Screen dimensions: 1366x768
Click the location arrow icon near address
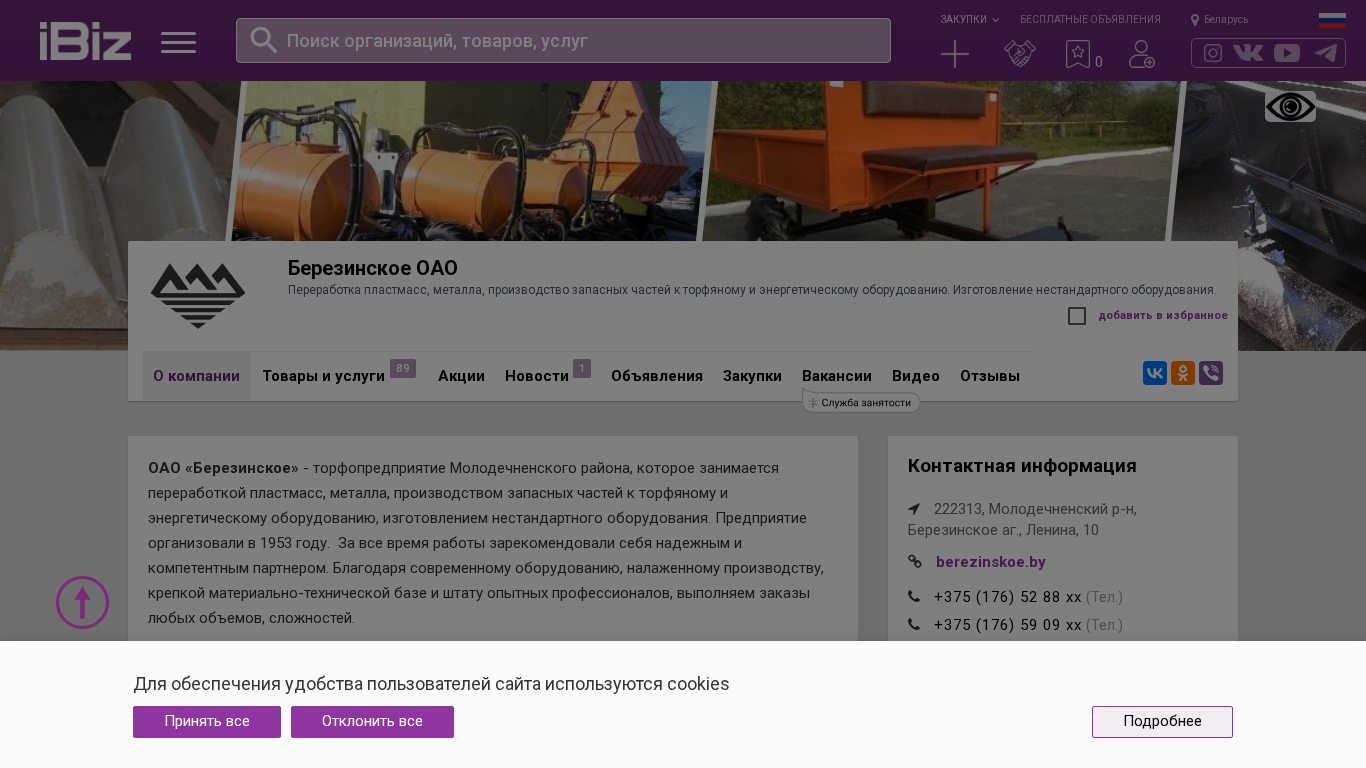click(914, 509)
